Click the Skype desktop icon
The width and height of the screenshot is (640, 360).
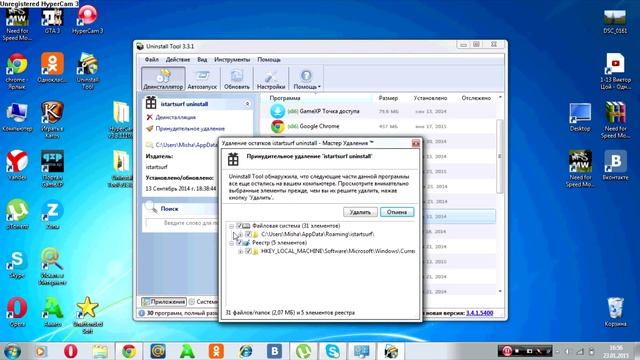(x=17, y=264)
